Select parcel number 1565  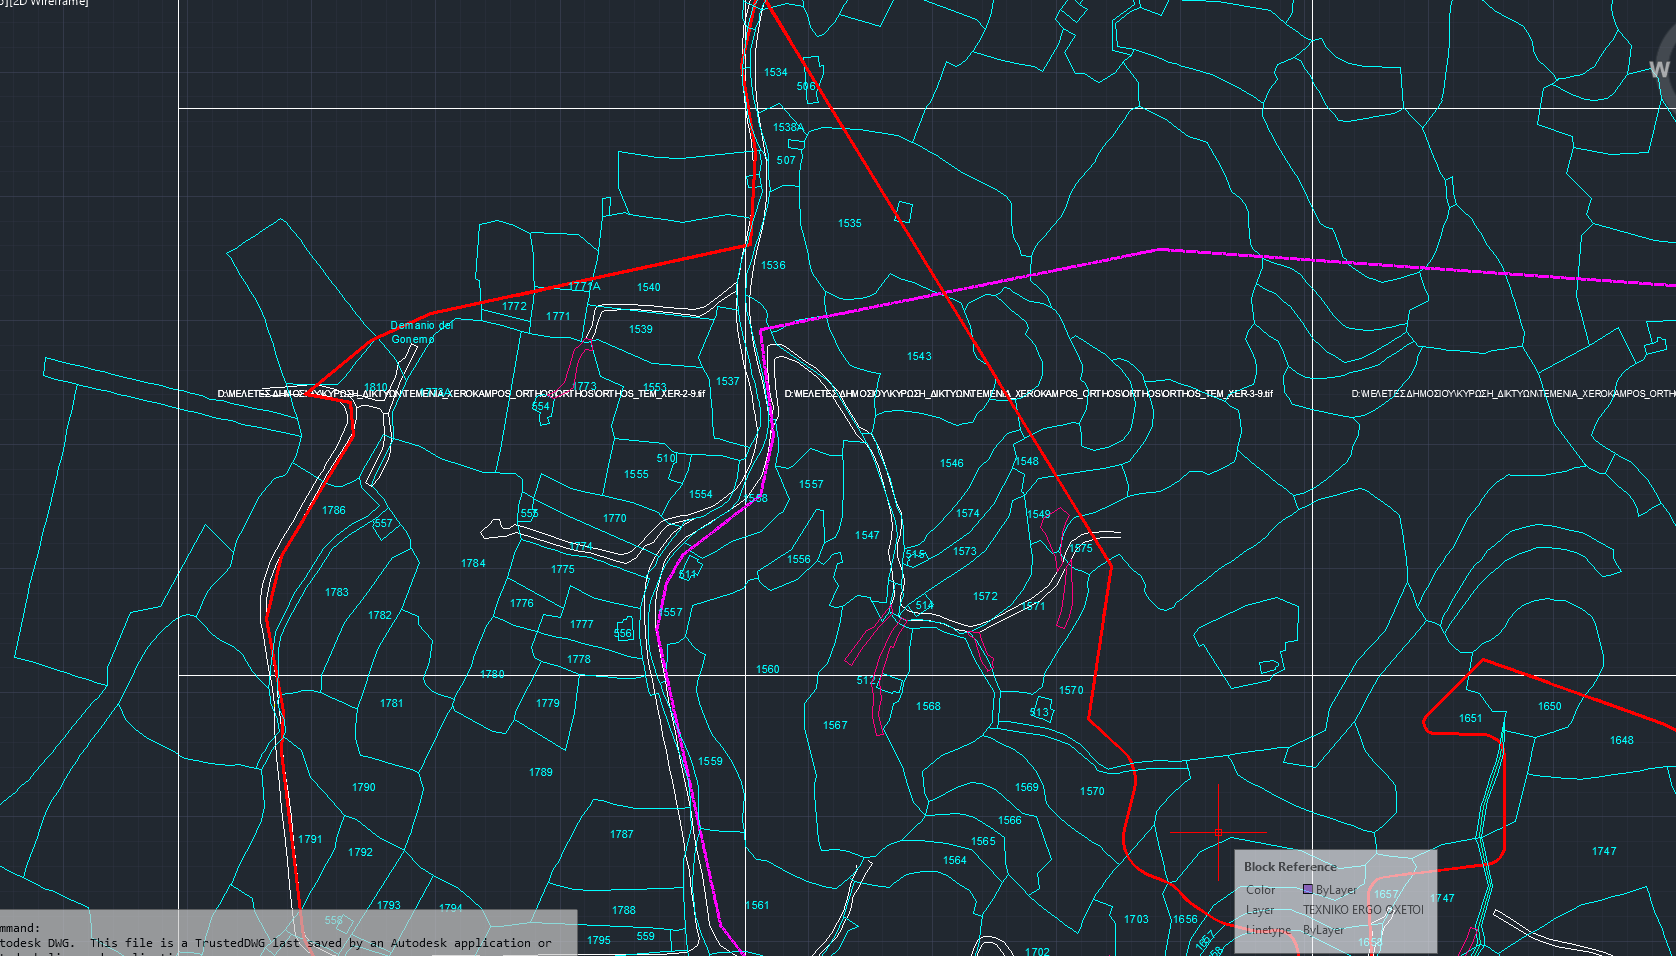[983, 842]
